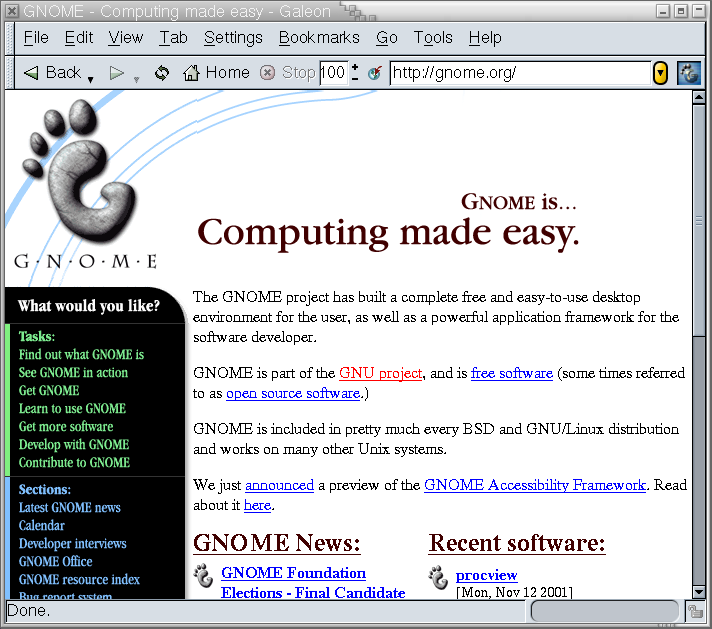Increase zoom with the up stepper arrow
Viewport: 712px width, 629px height.
coord(355,67)
